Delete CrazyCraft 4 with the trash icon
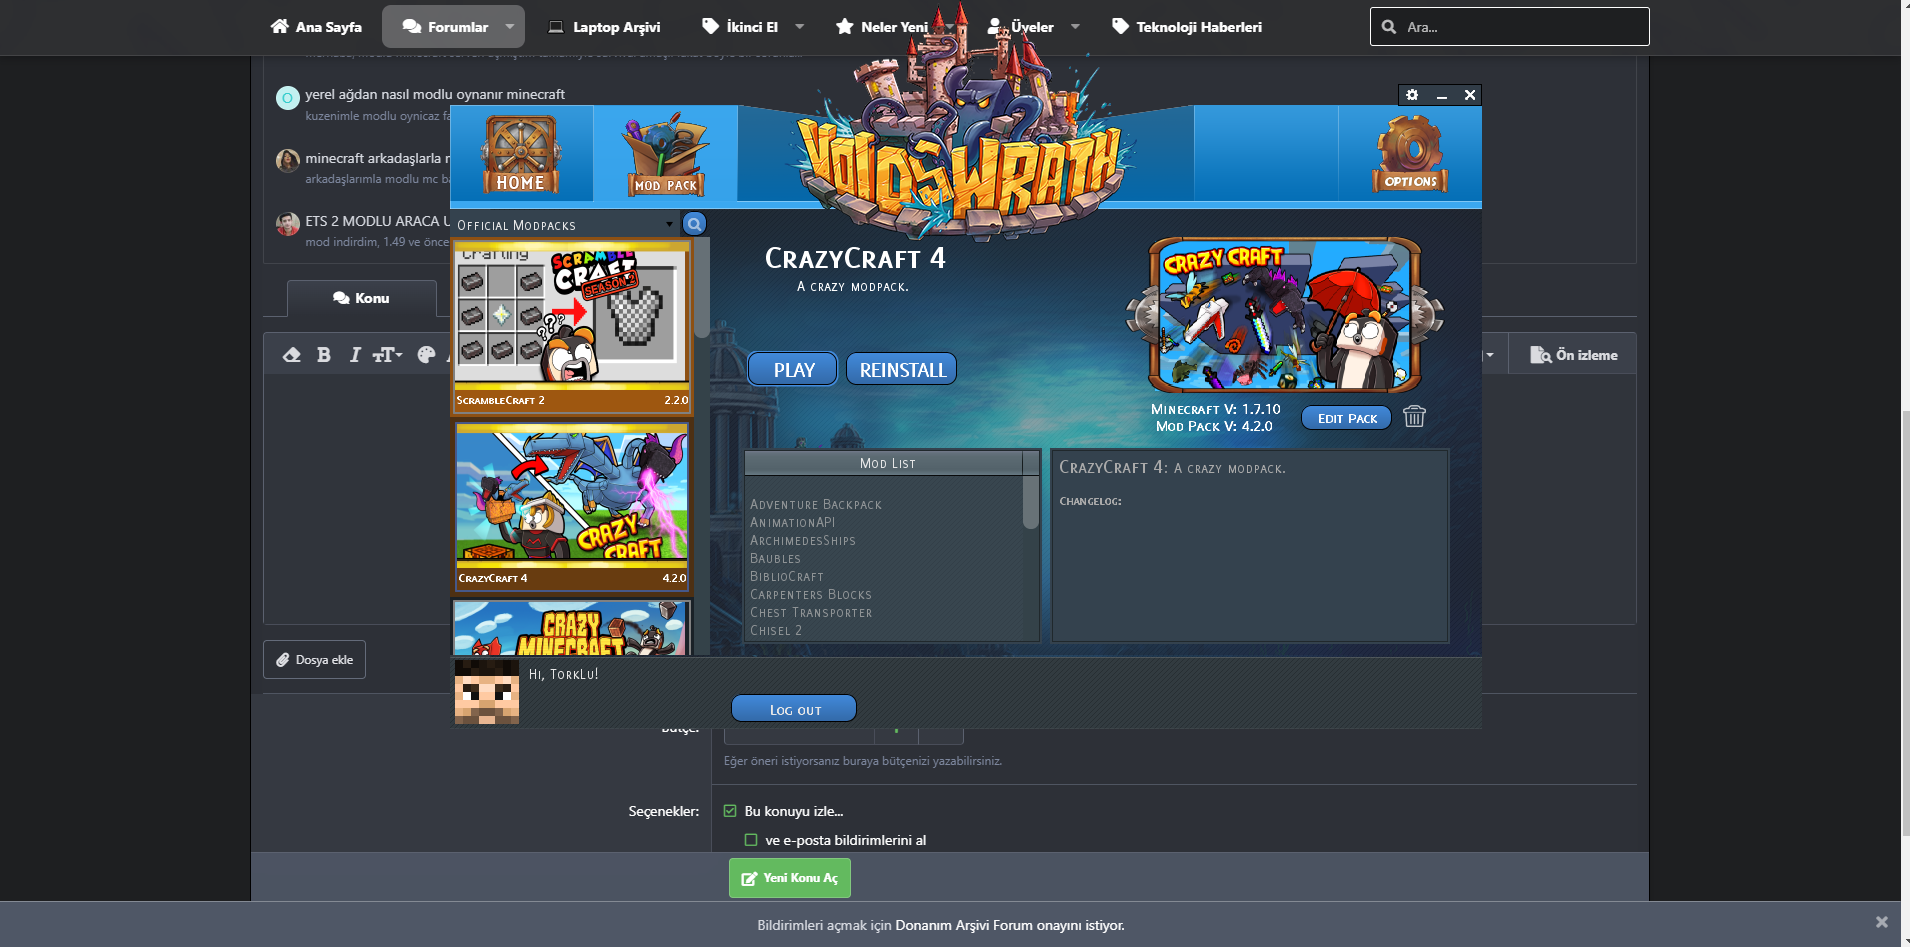1910x947 pixels. 1414,417
